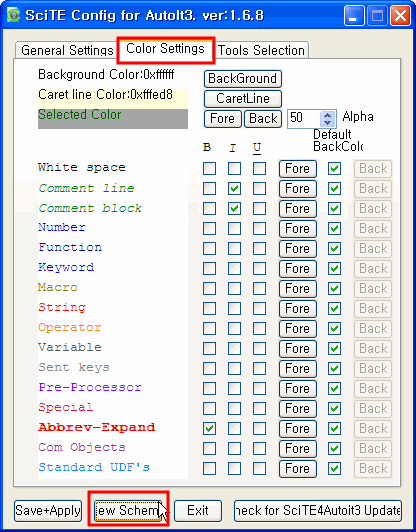Enable bold for Keyword
This screenshot has width=416, height=532.
point(209,269)
